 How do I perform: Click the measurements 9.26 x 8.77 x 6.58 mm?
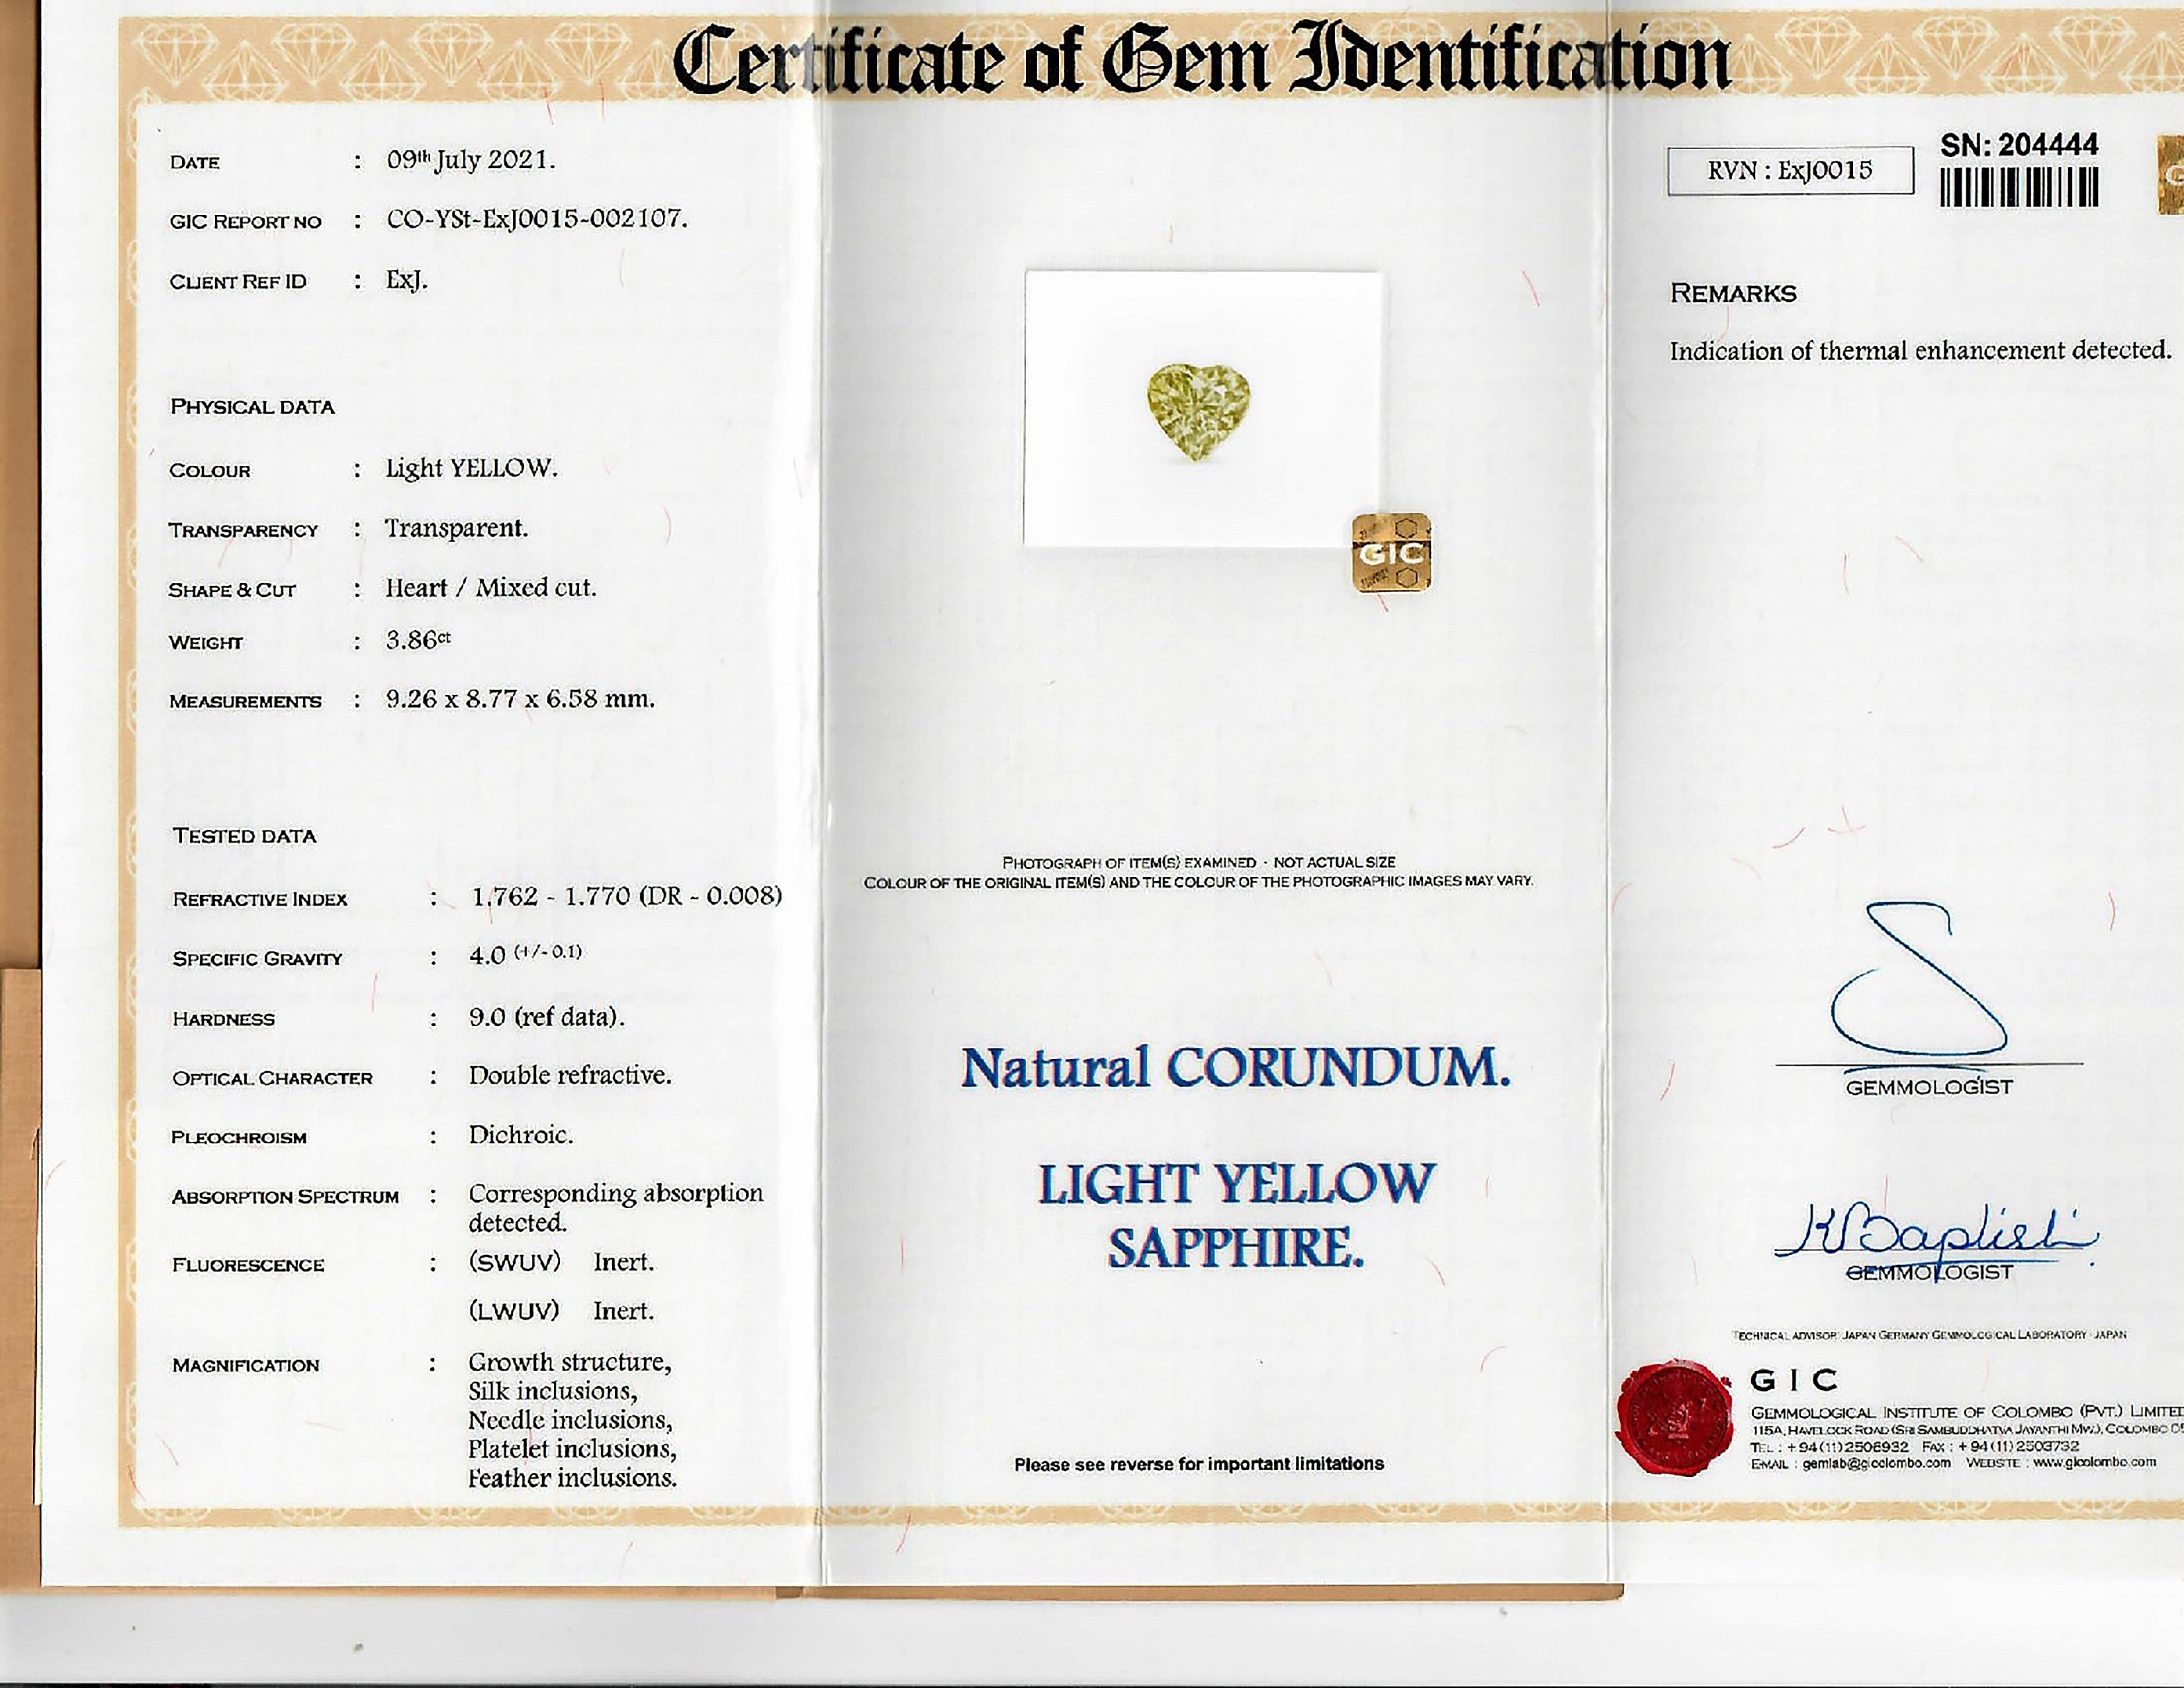click(x=520, y=699)
